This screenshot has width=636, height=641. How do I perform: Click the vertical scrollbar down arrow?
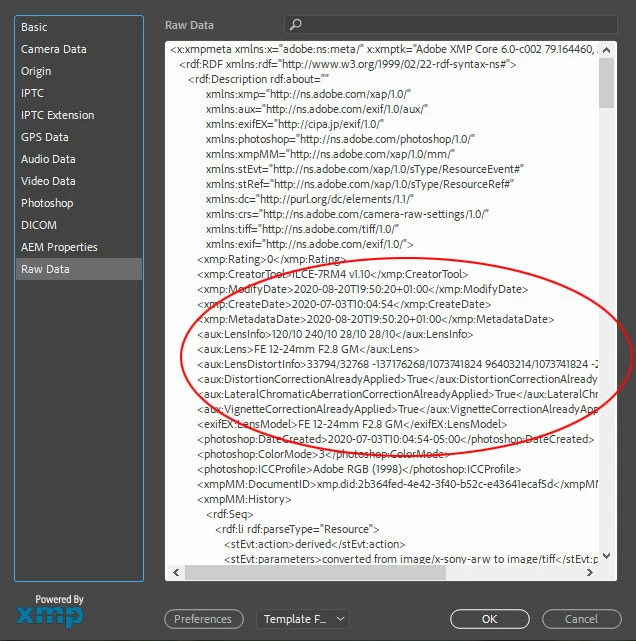607,556
